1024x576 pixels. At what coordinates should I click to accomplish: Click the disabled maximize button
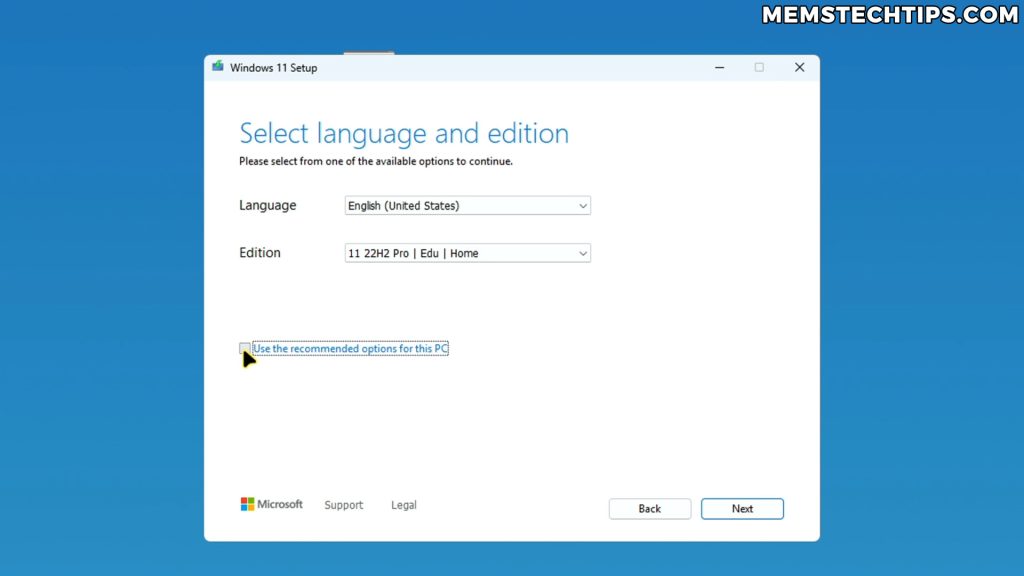[x=759, y=67]
